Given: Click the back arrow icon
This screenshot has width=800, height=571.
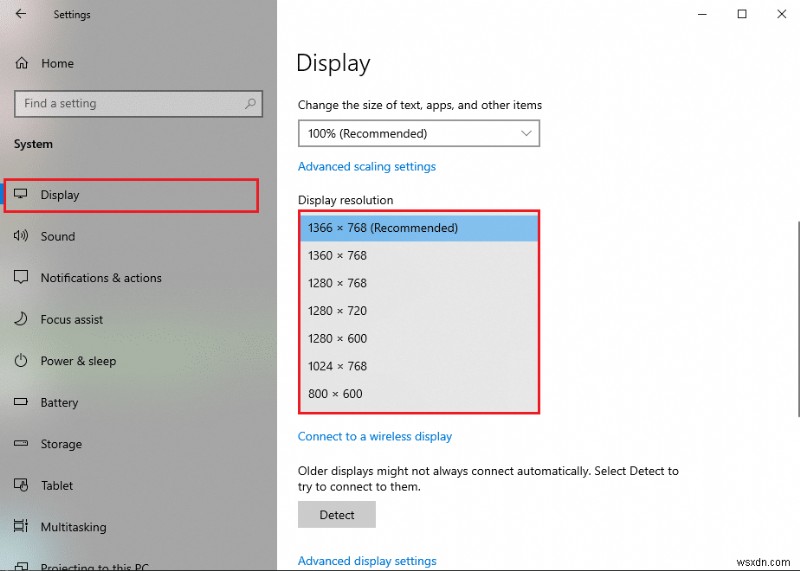Looking at the screenshot, I should click(x=22, y=15).
